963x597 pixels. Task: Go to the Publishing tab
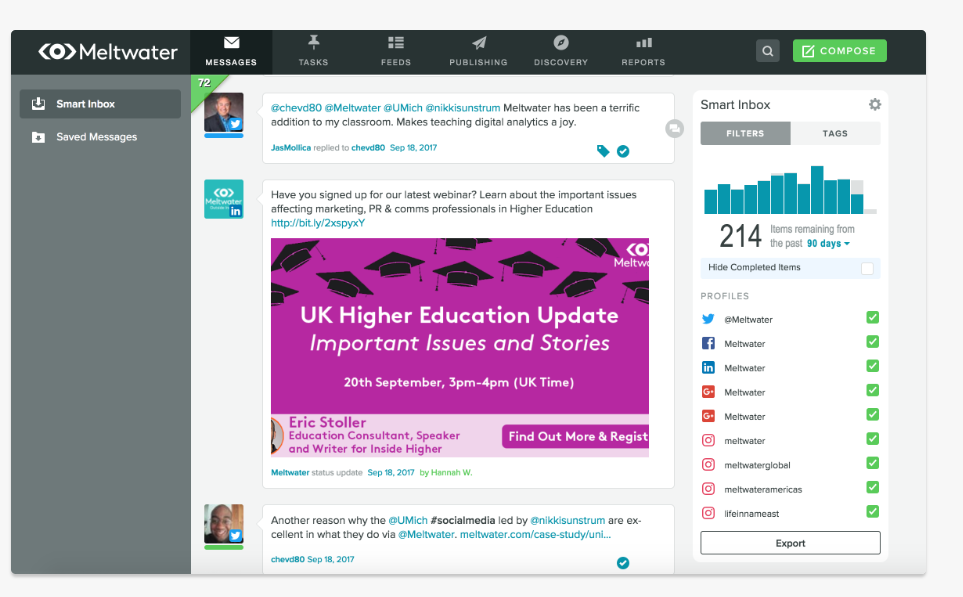pyautogui.click(x=478, y=52)
